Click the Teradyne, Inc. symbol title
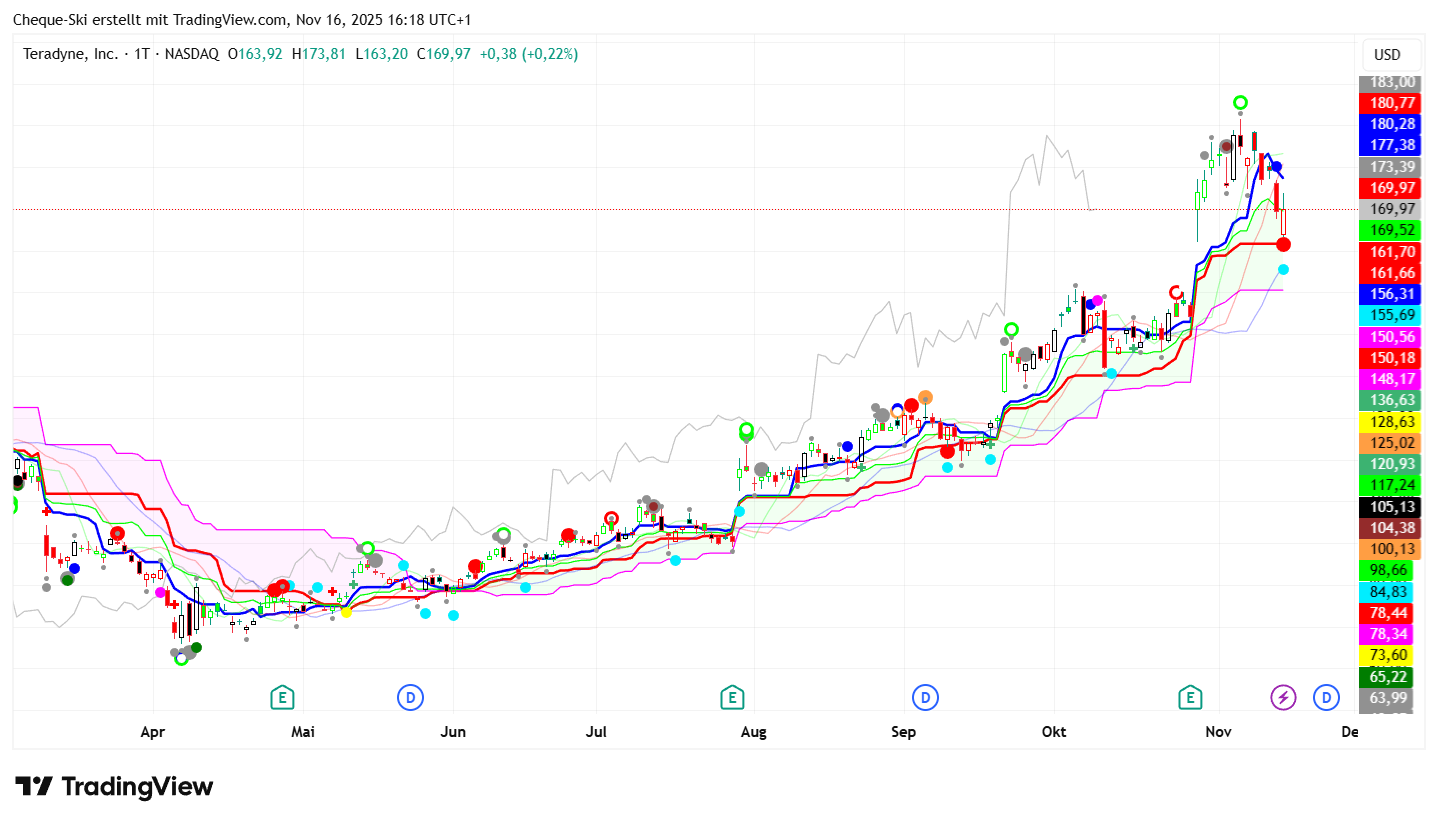 pos(70,54)
